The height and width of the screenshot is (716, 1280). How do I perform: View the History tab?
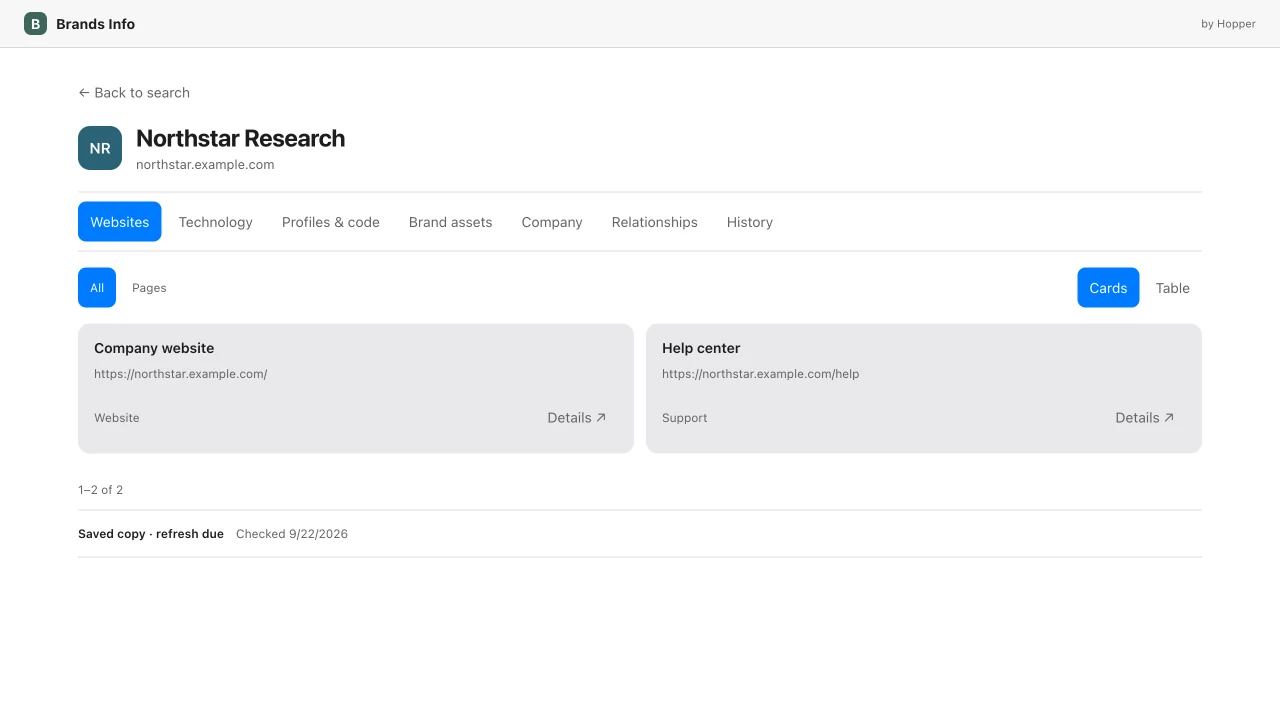(750, 222)
